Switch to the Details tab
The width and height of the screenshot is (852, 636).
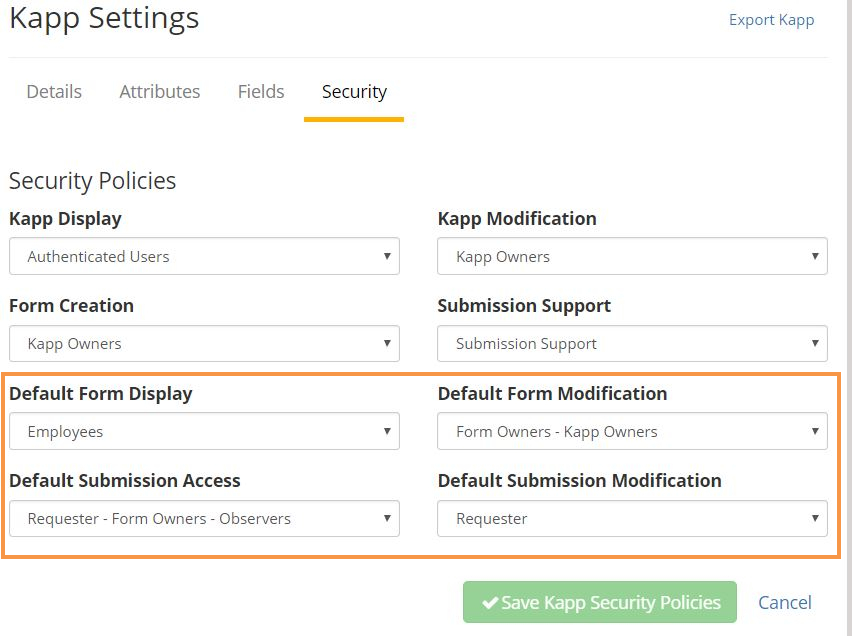pos(54,92)
